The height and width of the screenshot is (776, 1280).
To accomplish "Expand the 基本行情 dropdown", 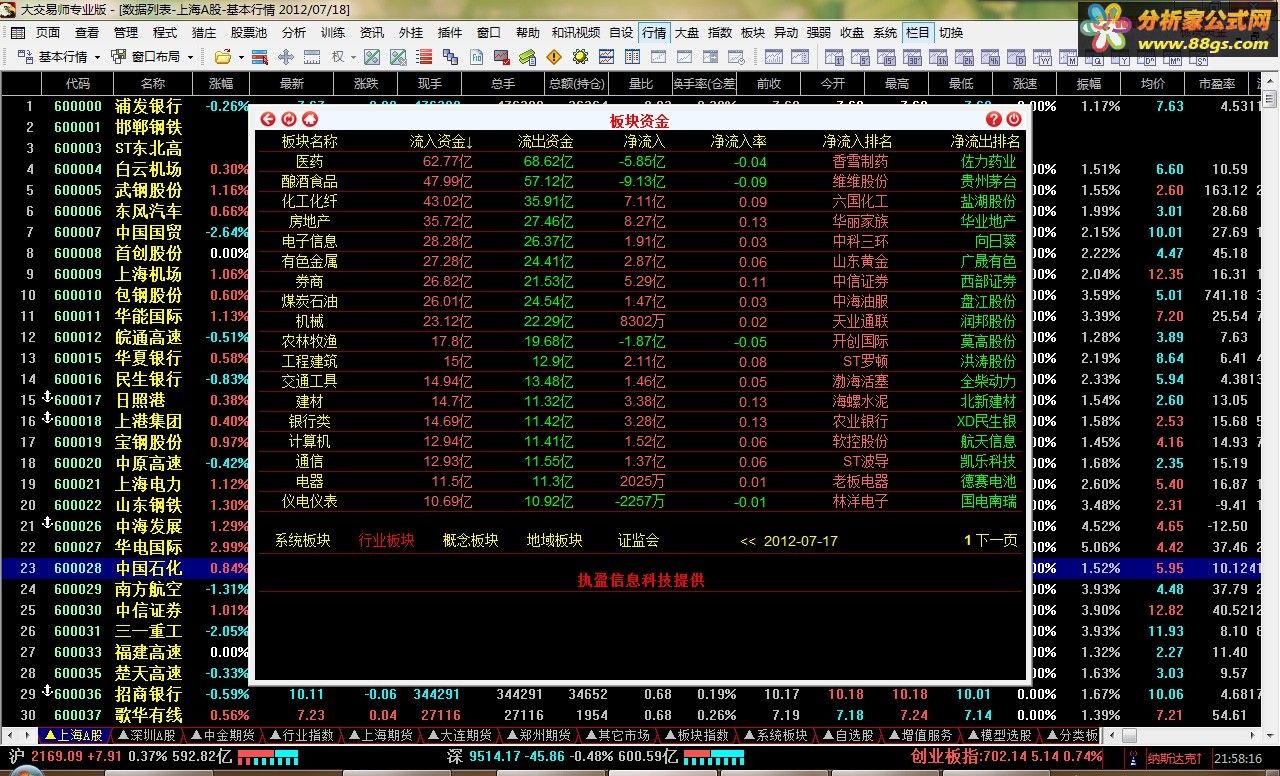I will coord(96,57).
